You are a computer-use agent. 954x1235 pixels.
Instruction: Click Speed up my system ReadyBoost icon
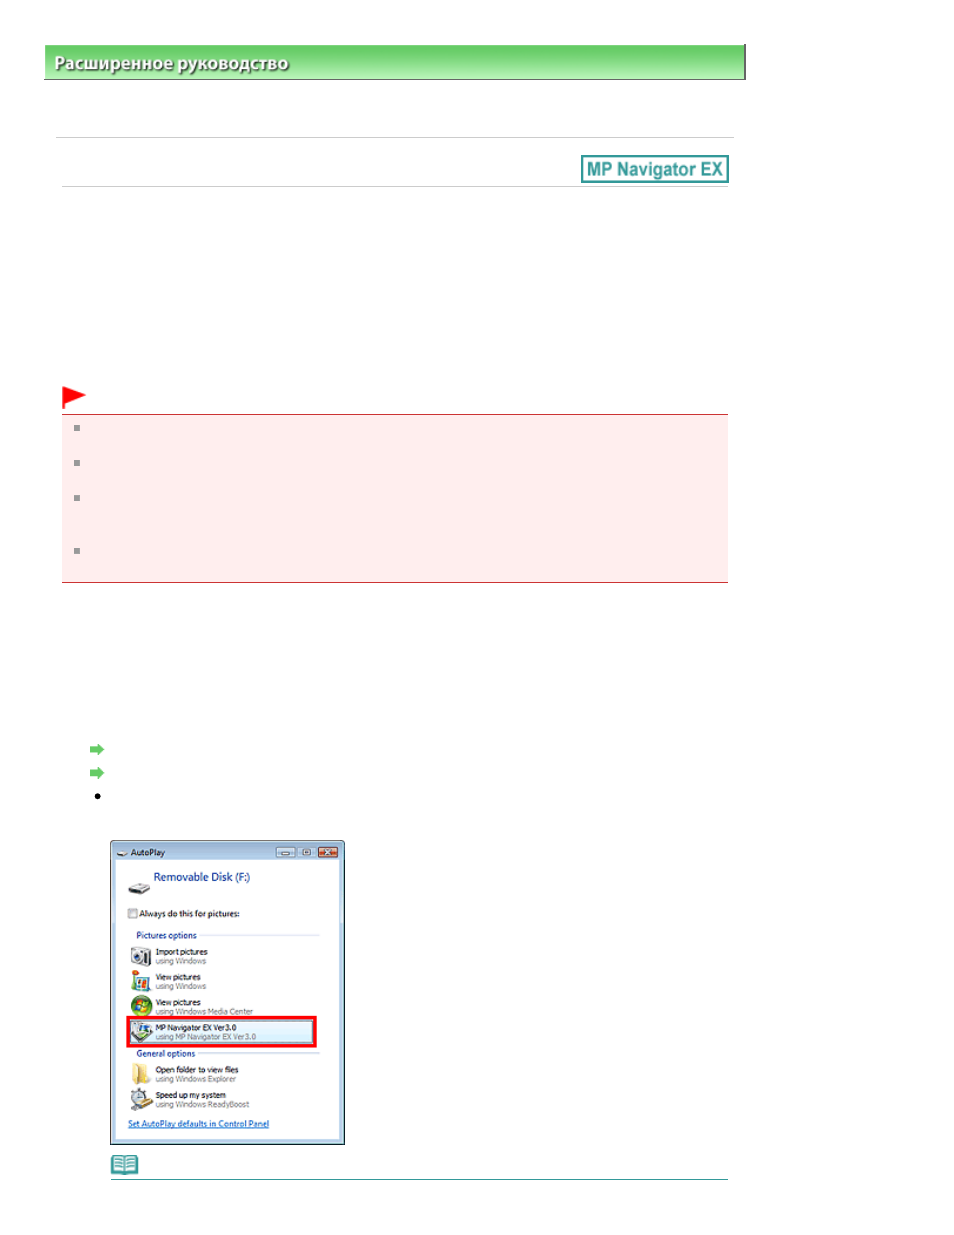[141, 1099]
